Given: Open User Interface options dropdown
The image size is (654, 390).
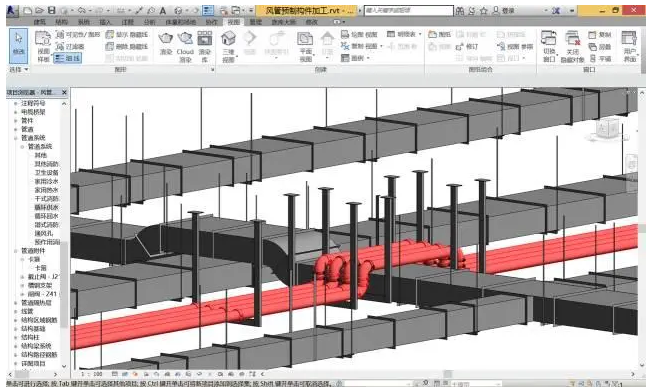Looking at the screenshot, I should pos(629,46).
